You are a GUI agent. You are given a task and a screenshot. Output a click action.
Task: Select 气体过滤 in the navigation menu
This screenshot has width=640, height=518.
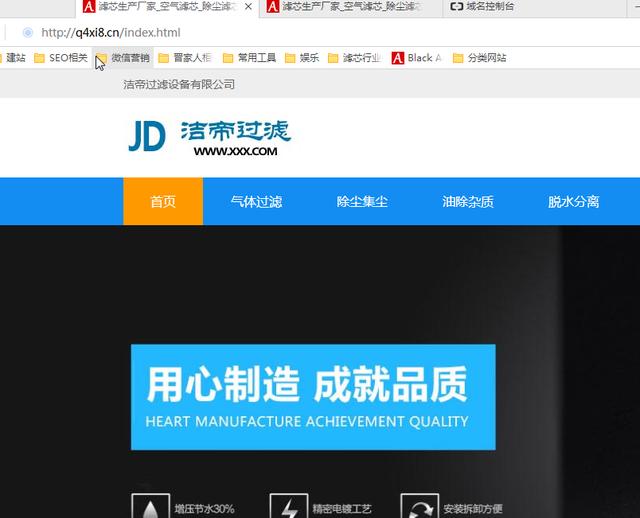(x=256, y=201)
